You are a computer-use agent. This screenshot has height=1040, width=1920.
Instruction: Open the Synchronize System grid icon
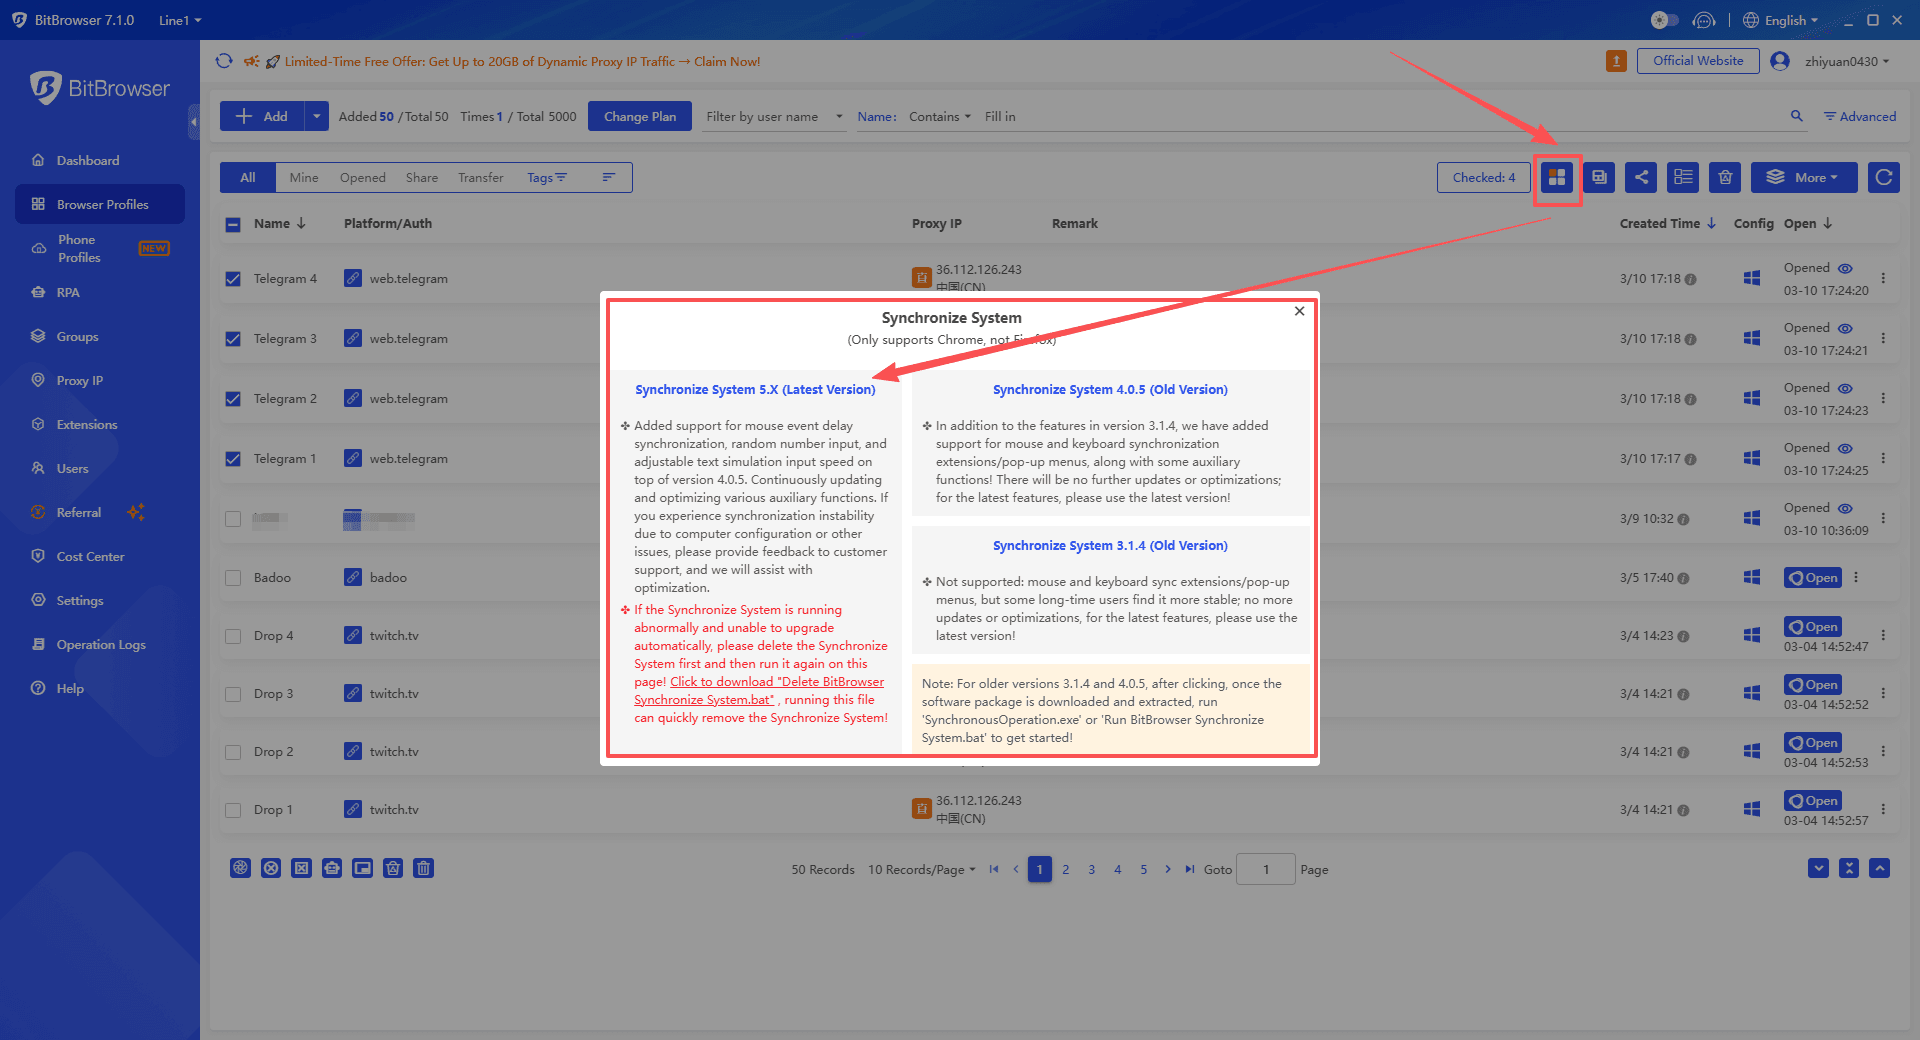1557,178
